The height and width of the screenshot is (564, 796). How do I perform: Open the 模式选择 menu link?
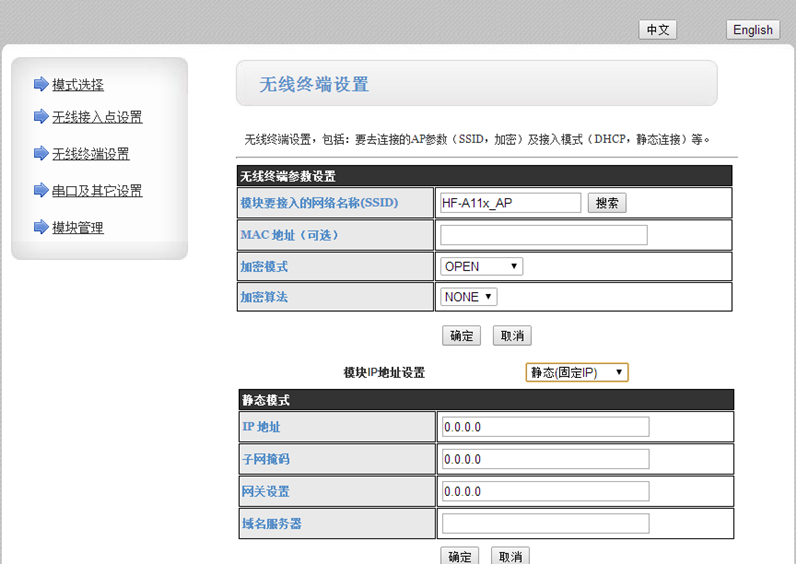[78, 85]
